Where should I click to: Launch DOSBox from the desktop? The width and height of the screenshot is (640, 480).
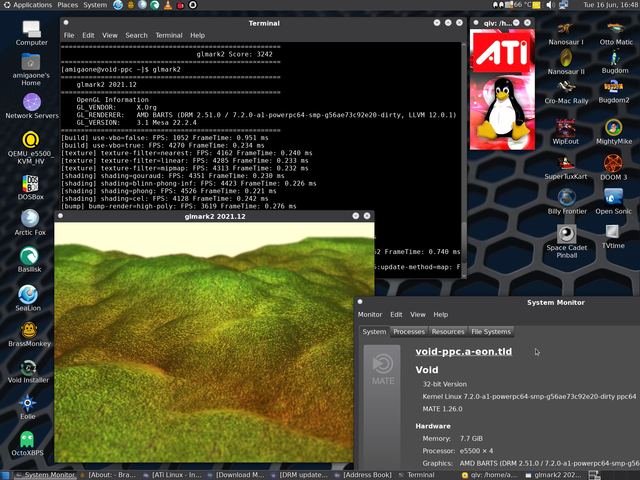(x=31, y=187)
